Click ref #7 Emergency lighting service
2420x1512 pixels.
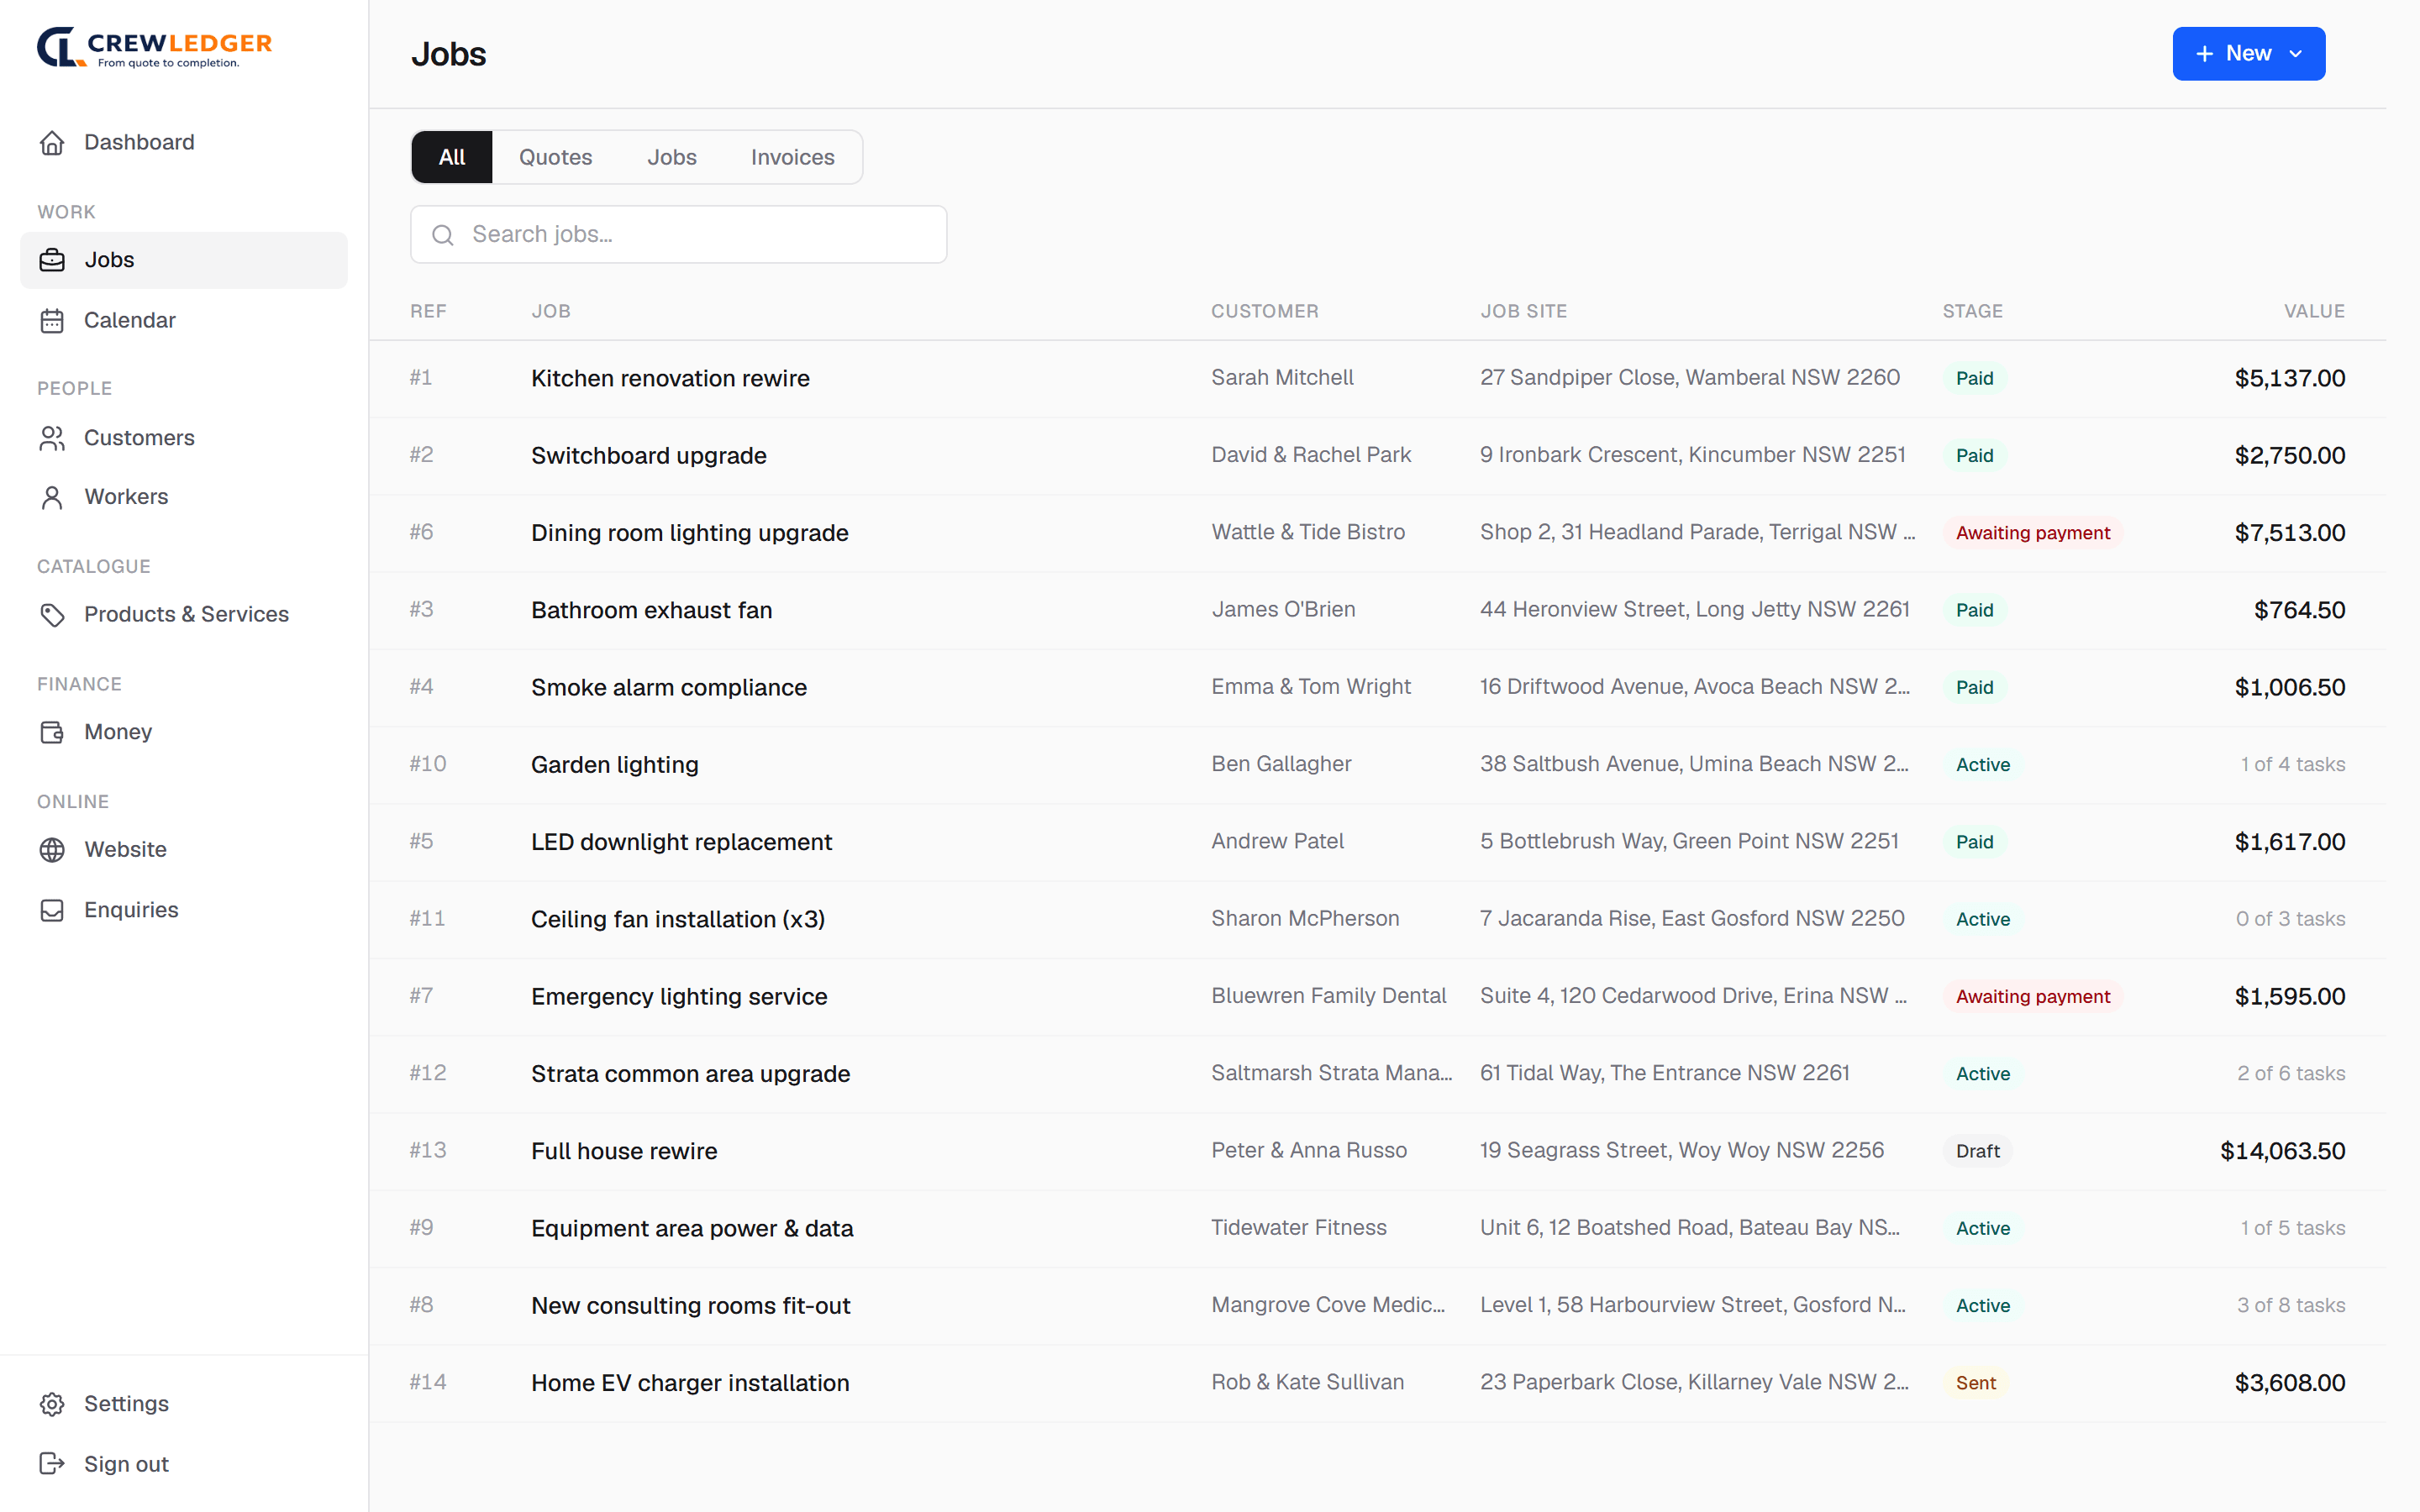421,996
